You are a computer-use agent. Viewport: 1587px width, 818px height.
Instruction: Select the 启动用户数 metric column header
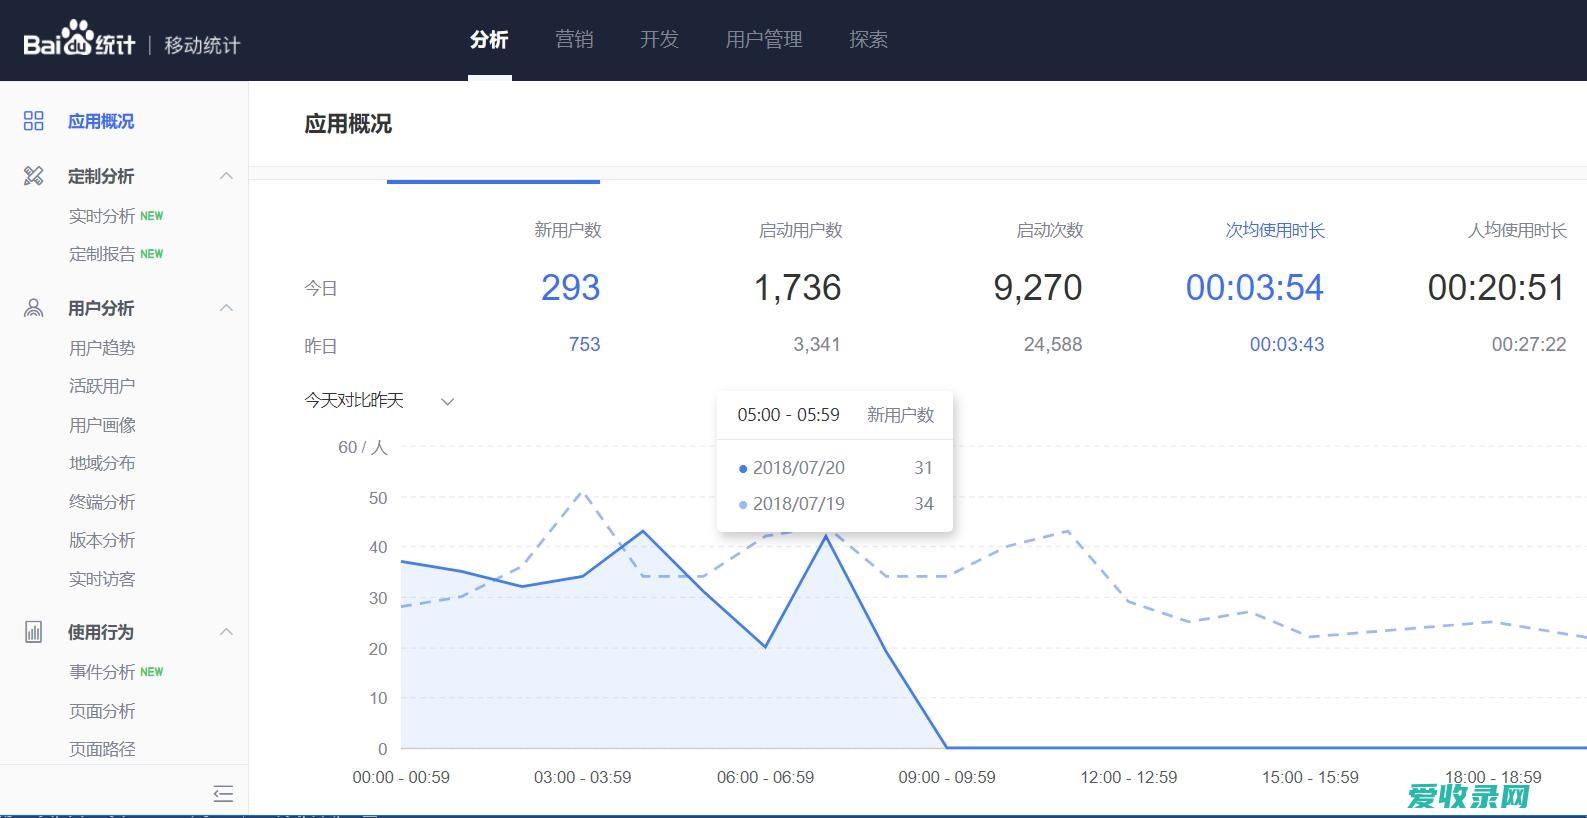click(800, 230)
